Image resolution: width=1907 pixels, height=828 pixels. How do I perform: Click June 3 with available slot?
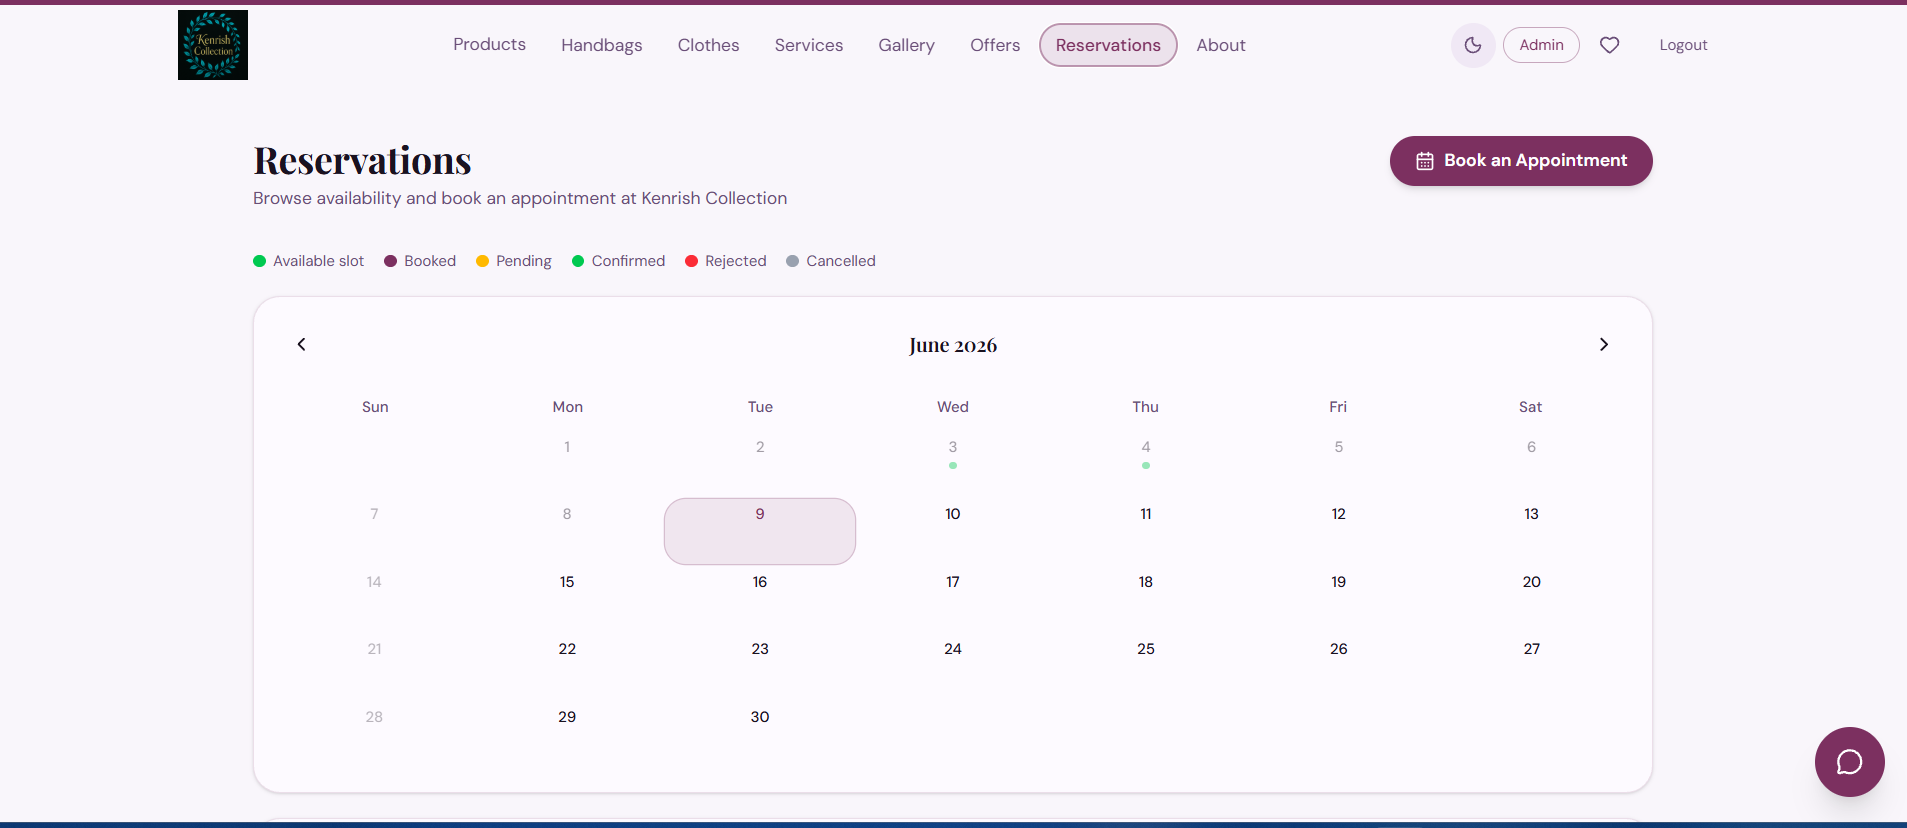tap(953, 463)
